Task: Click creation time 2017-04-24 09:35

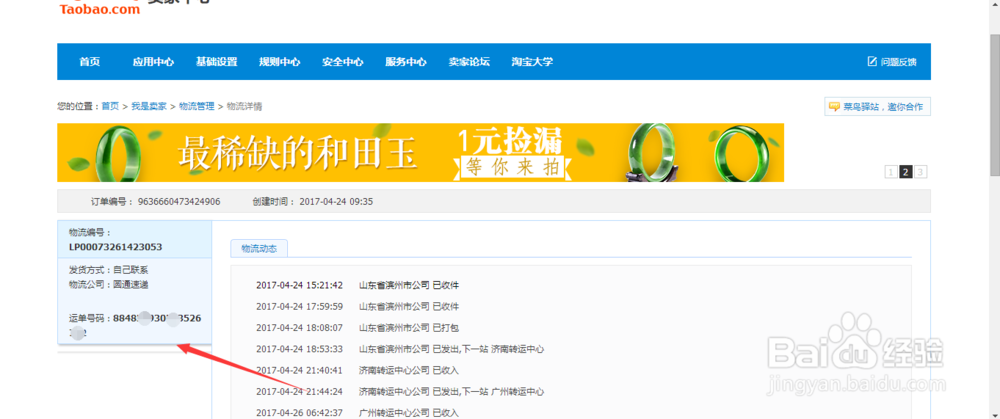Action: pyautogui.click(x=335, y=202)
